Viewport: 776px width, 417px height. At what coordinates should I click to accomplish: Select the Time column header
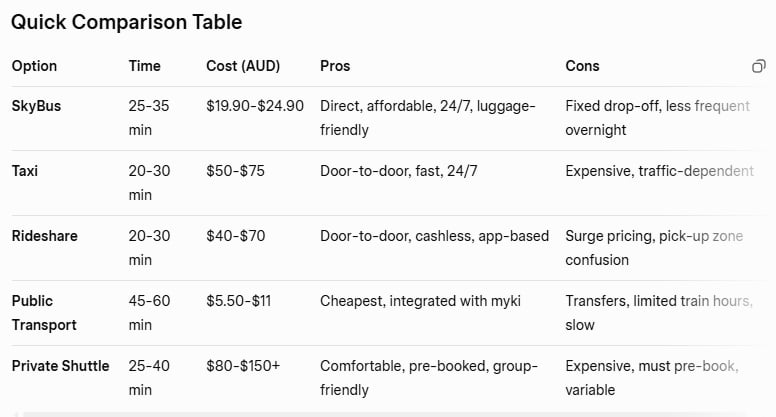tap(144, 66)
